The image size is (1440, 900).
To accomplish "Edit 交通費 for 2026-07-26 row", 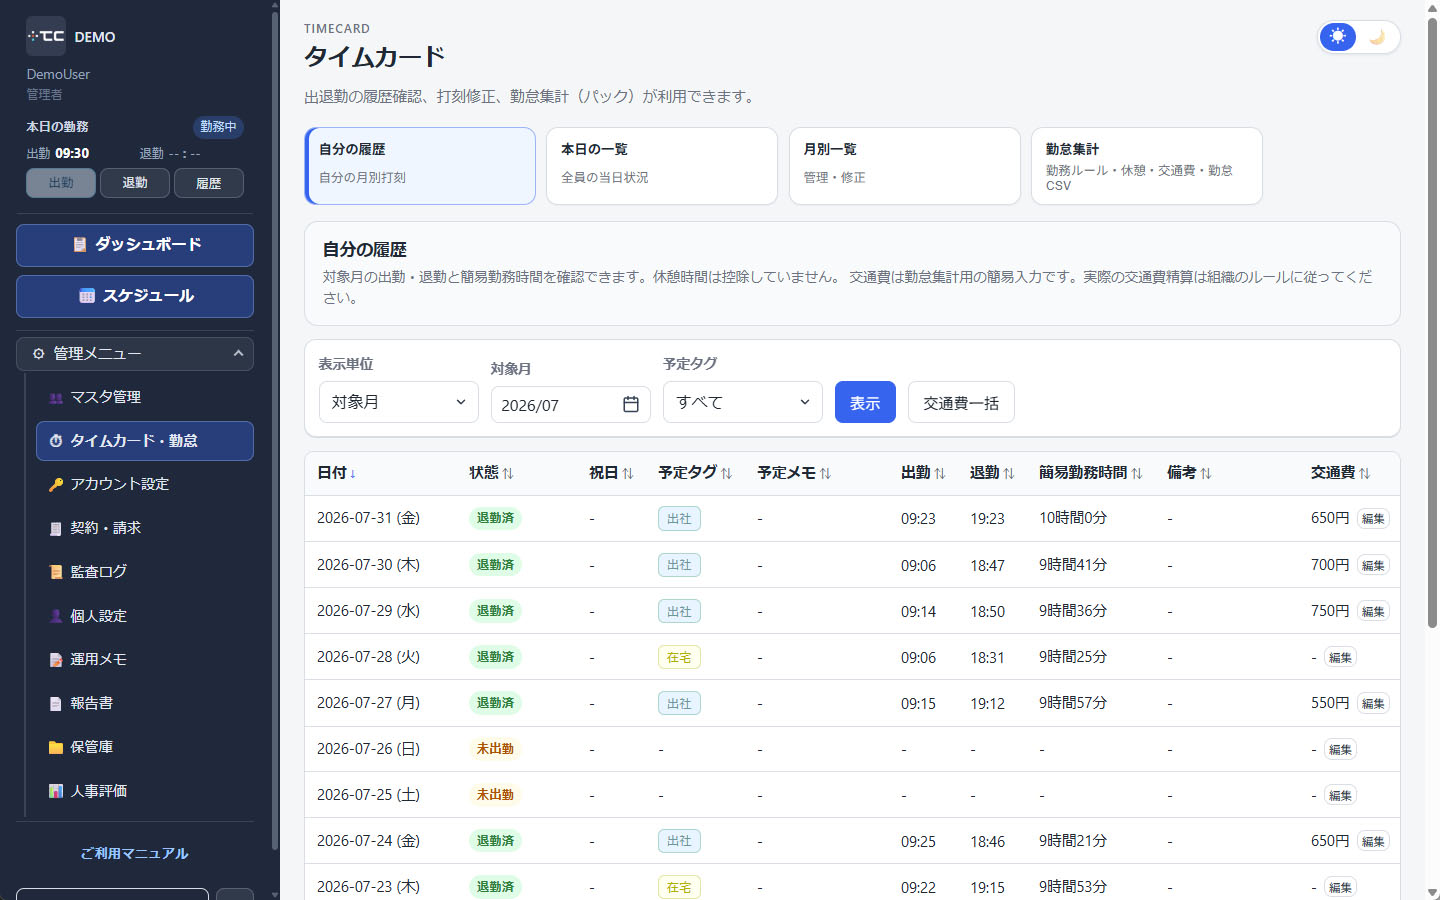I will click(x=1340, y=749).
